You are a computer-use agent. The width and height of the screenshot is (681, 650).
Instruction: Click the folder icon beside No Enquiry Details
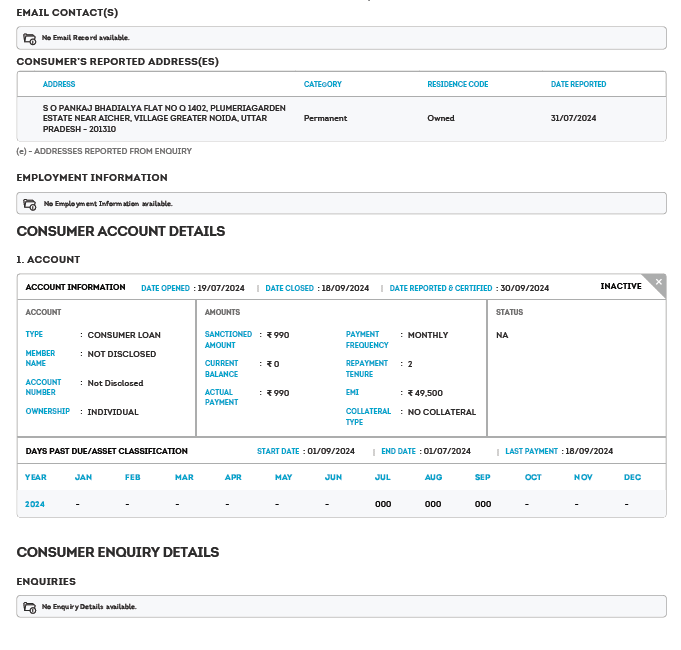tap(30, 607)
